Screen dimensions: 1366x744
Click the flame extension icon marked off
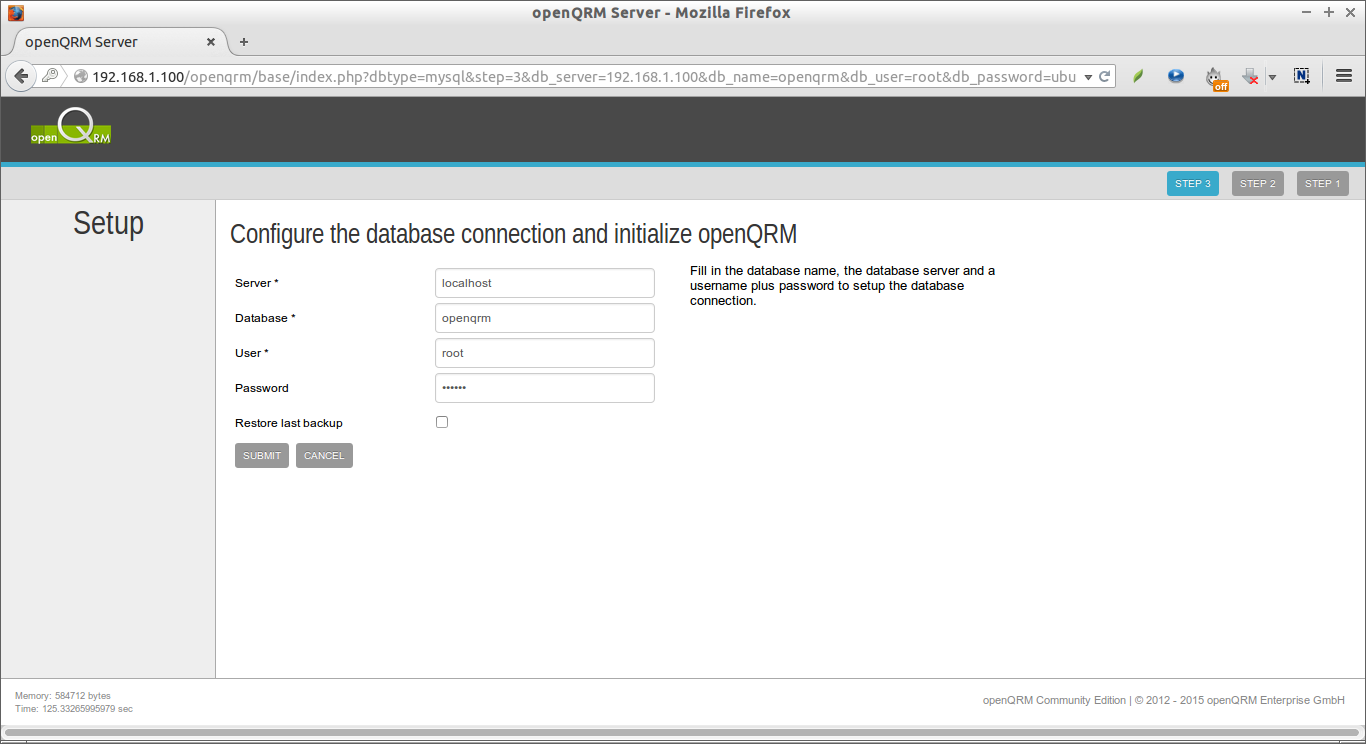[1215, 76]
